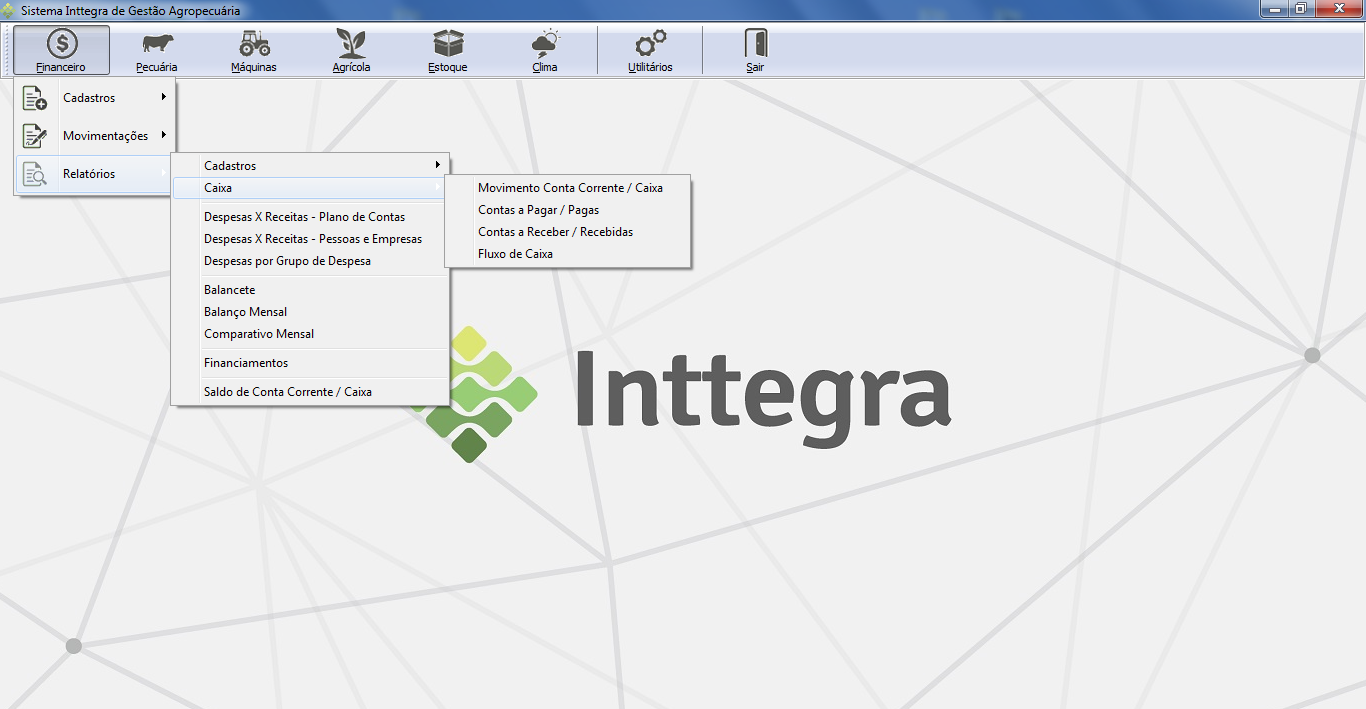Click the Financeiro dollar-sign icon
The width and height of the screenshot is (1366, 709).
(x=62, y=44)
